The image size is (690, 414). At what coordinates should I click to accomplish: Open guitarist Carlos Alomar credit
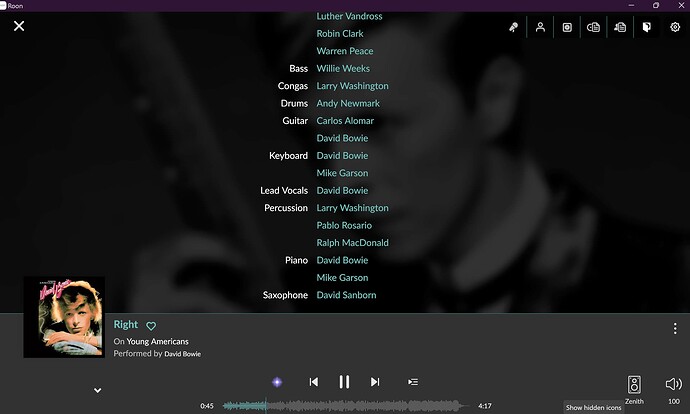click(x=345, y=121)
